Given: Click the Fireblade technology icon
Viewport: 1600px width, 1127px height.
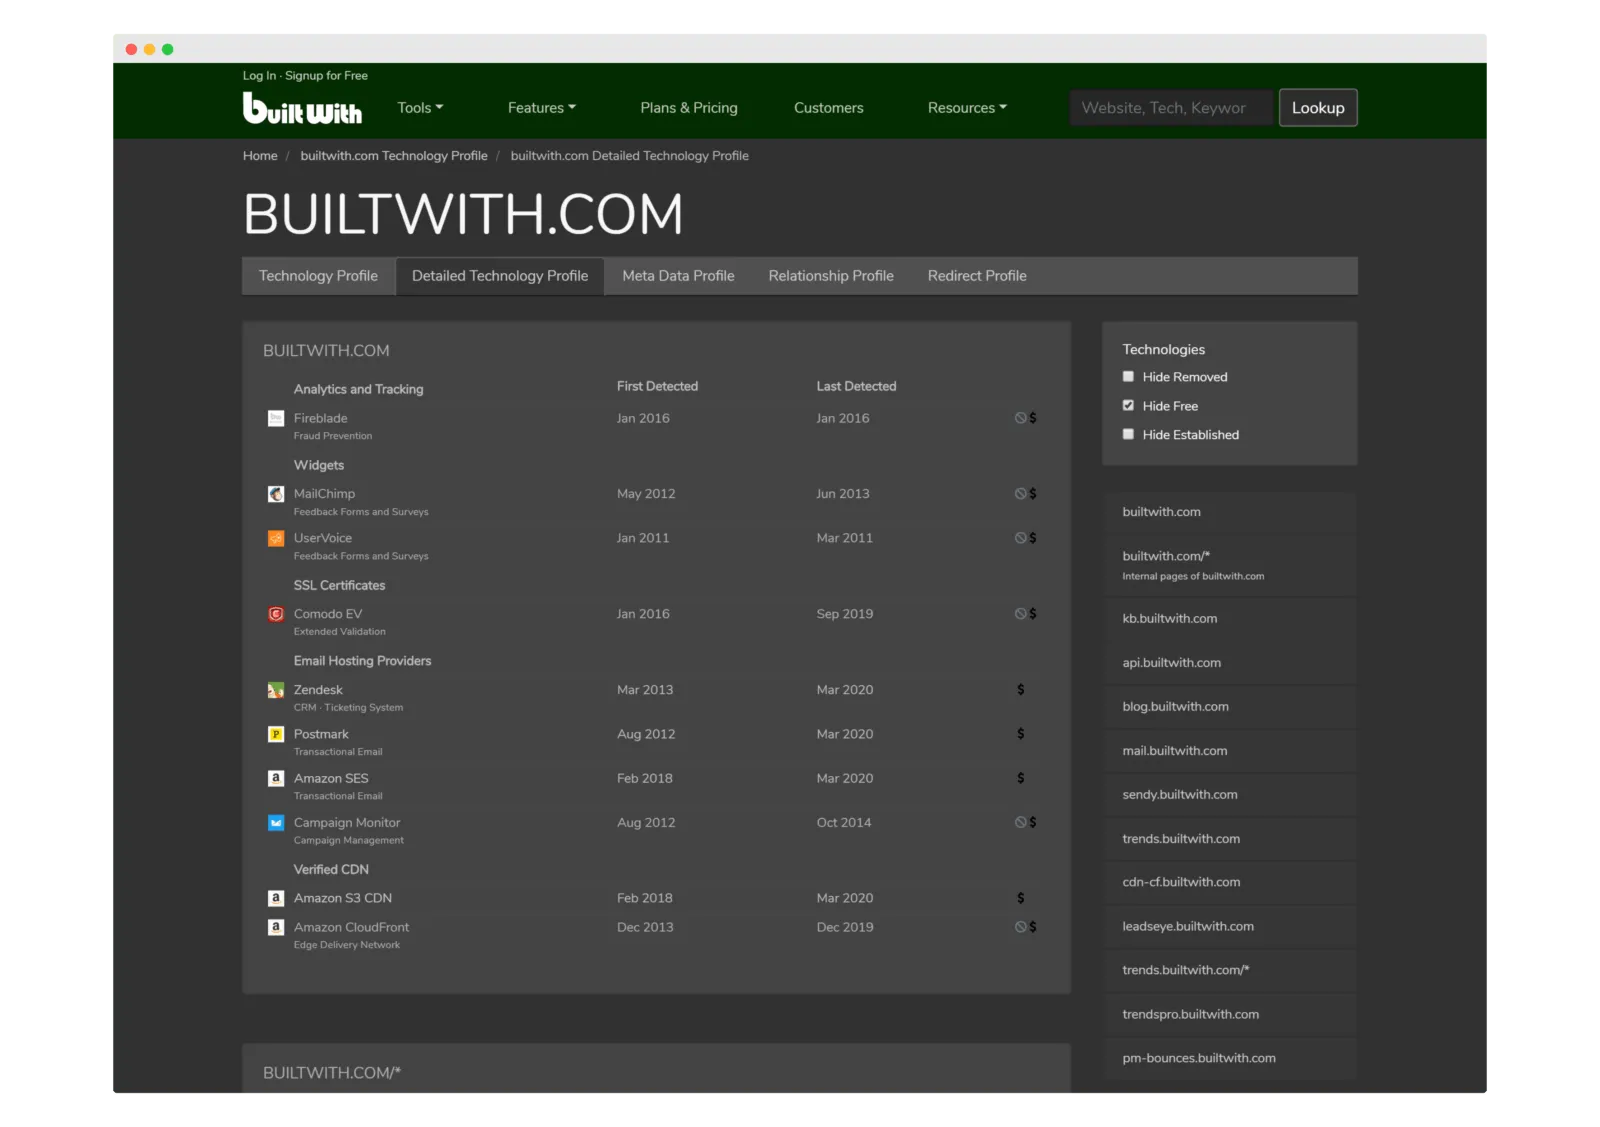Looking at the screenshot, I should click(x=276, y=418).
